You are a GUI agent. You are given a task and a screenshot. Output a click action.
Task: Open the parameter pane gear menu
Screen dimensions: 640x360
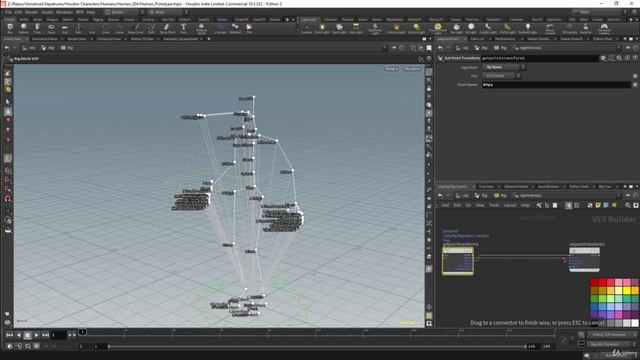click(x=603, y=58)
